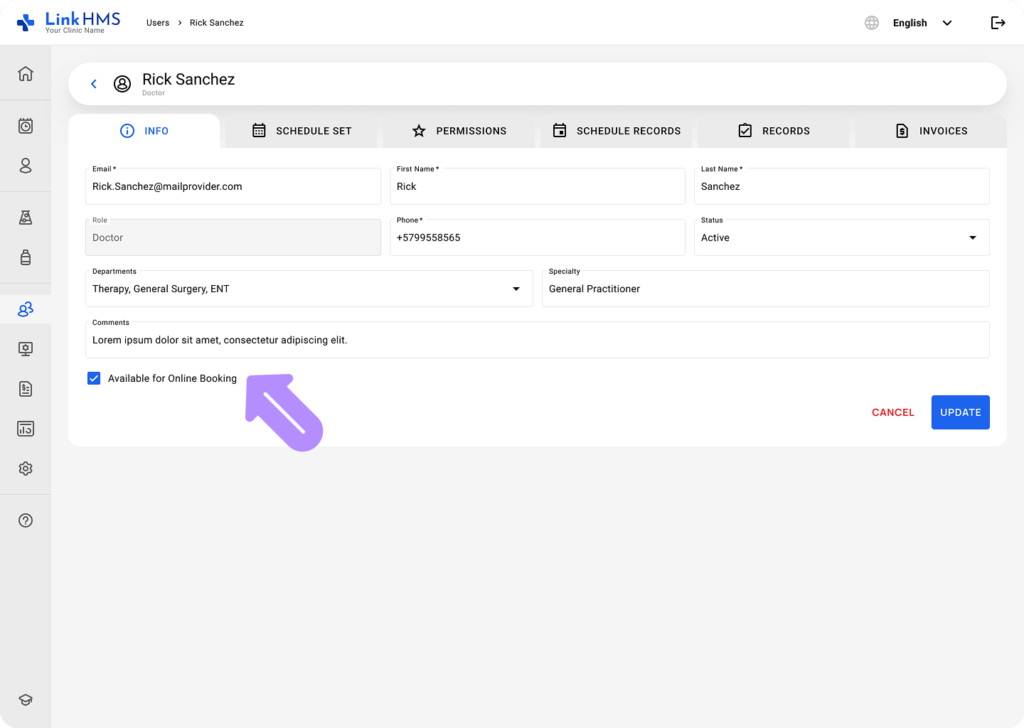Click the Rick Sanchez breadcrumb item
Viewport: 1024px width, 728px height.
pyautogui.click(x=216, y=23)
